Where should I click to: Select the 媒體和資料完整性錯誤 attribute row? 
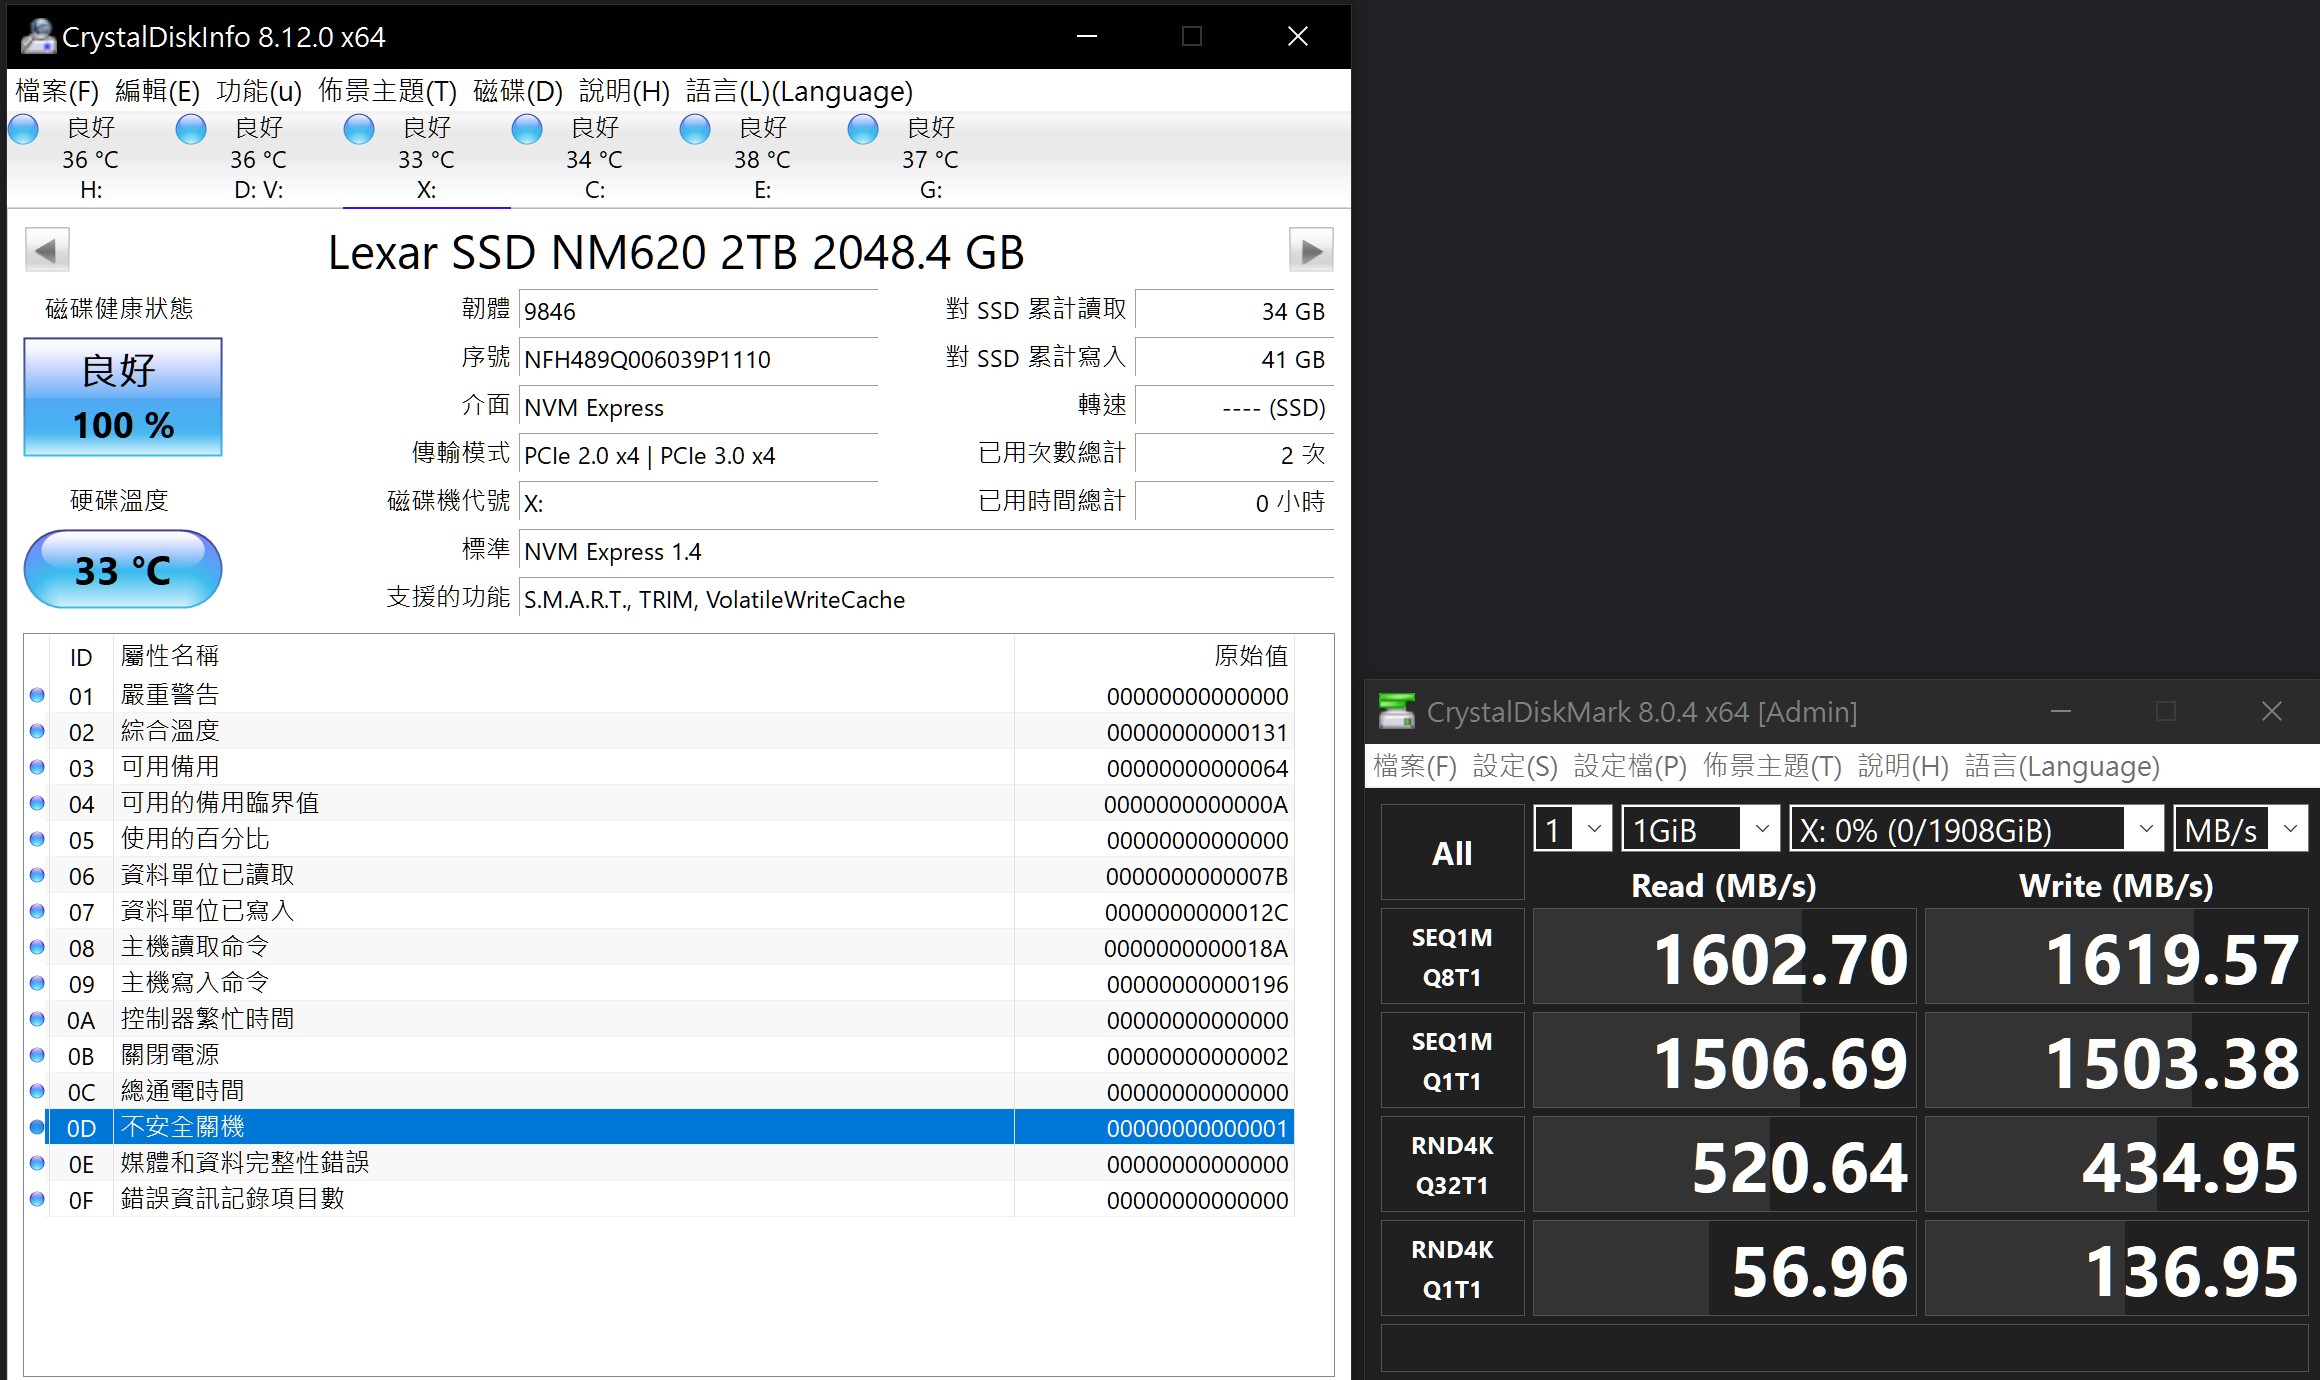pos(670,1163)
